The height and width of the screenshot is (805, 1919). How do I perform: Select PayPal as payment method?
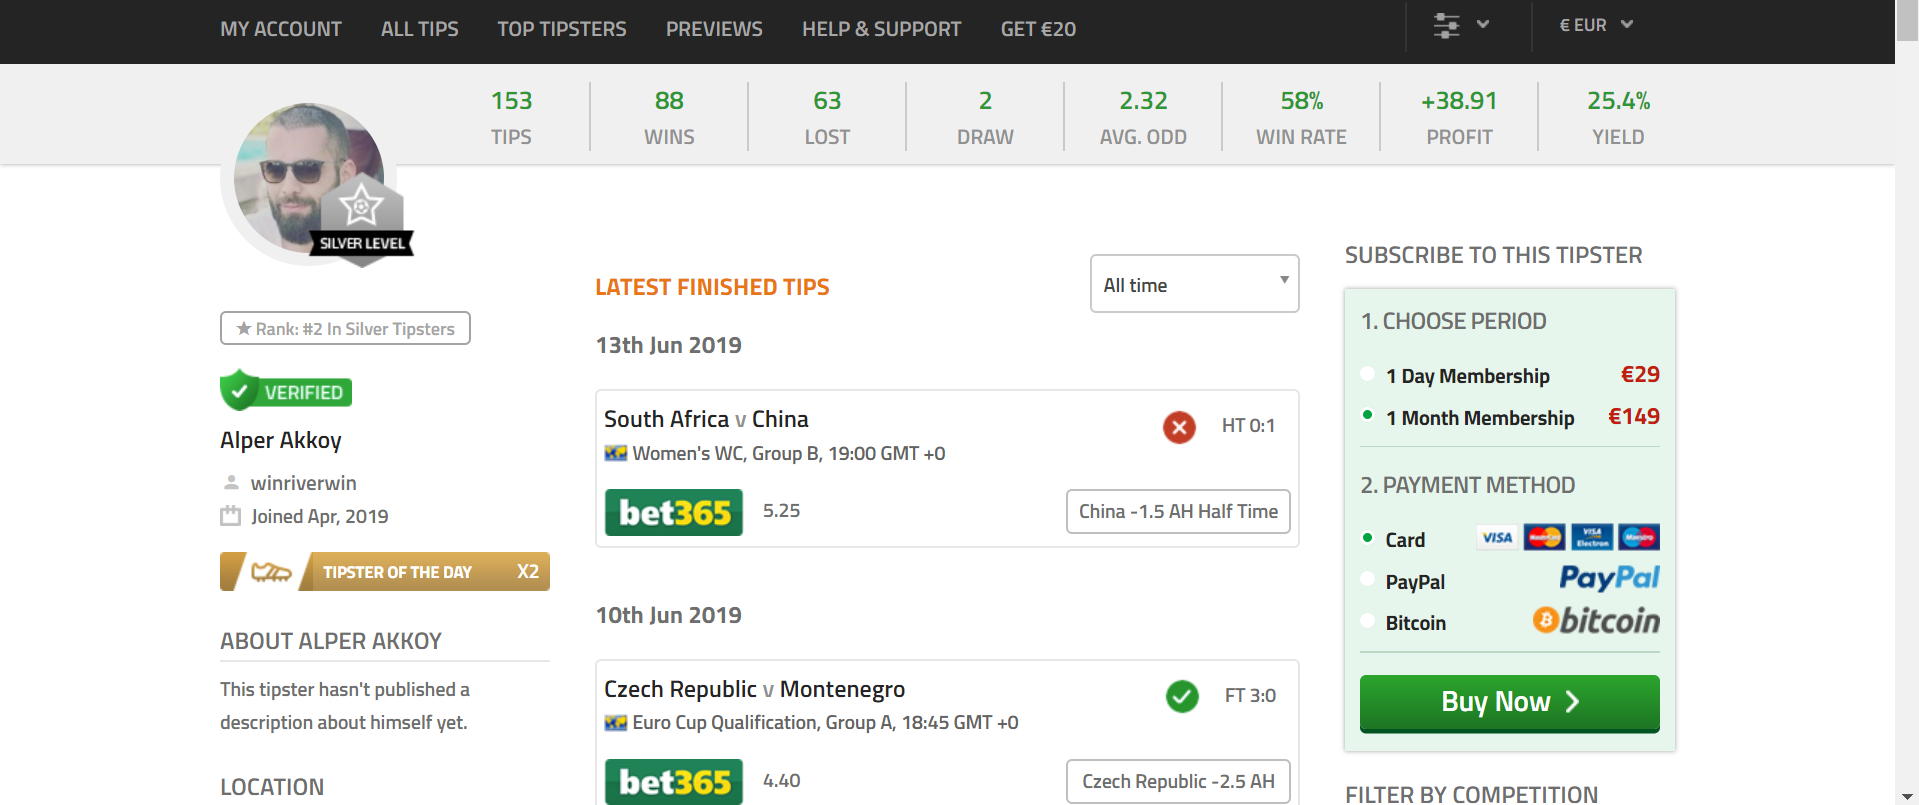coord(1368,580)
